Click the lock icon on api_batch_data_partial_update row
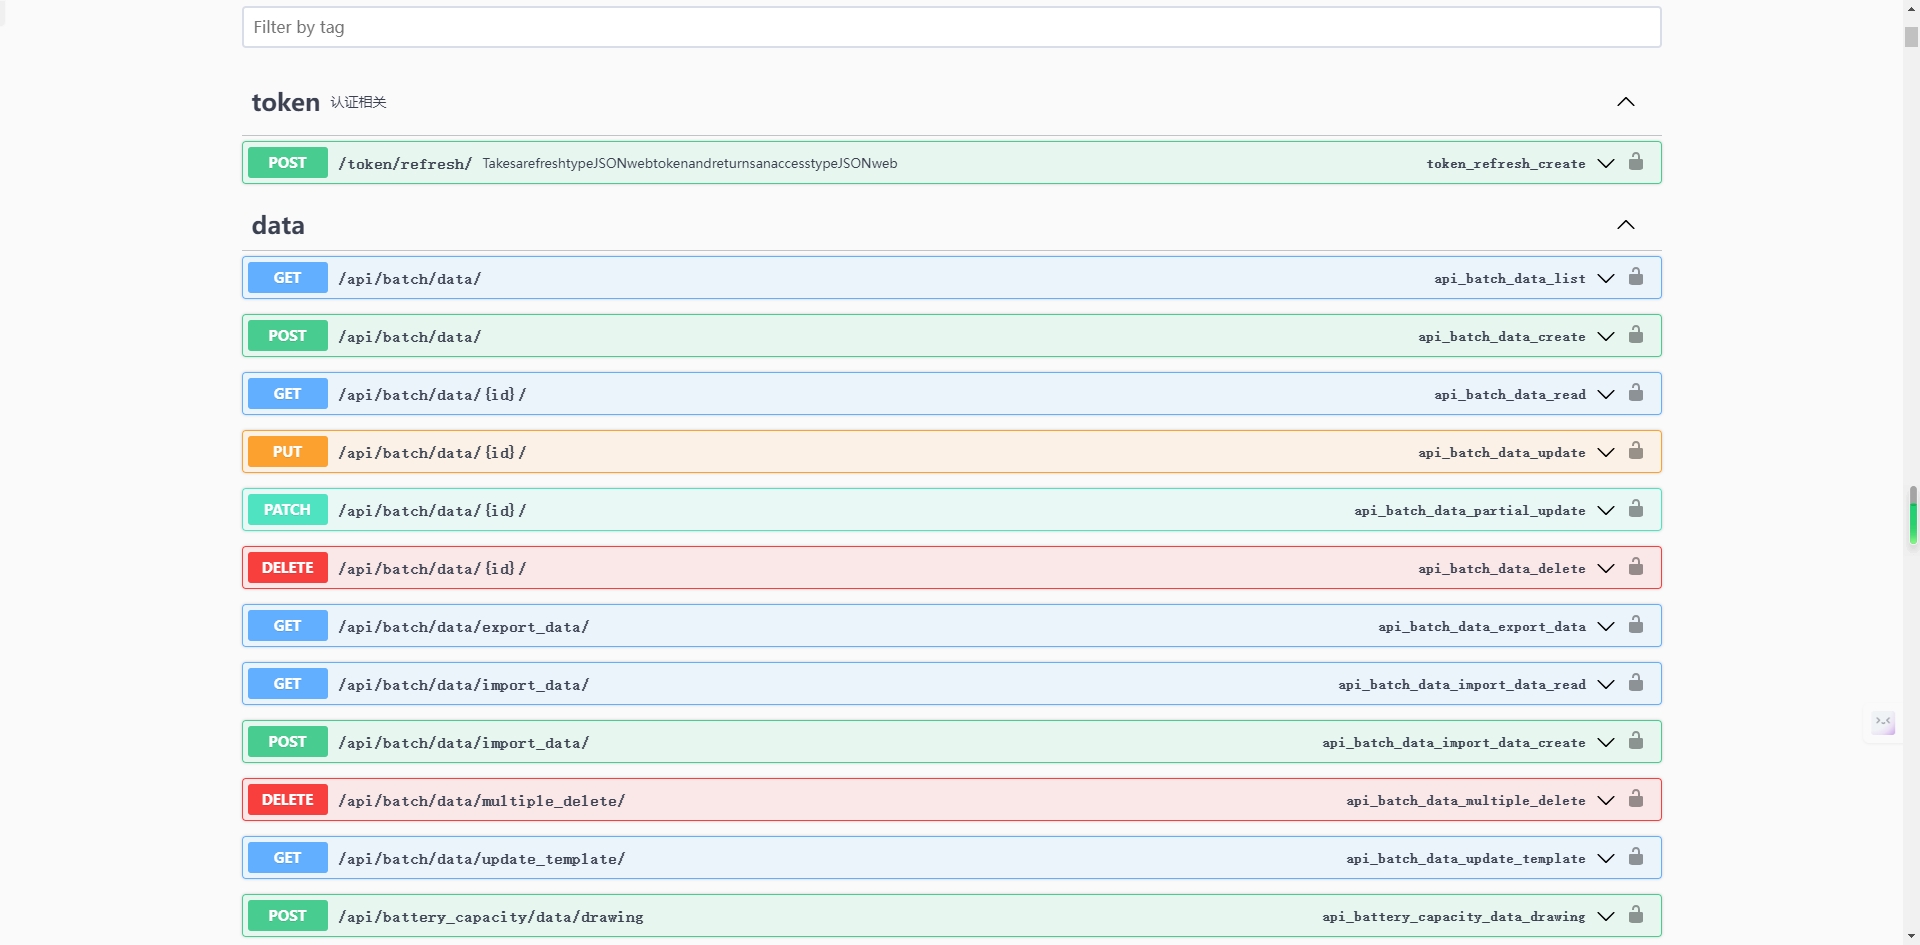This screenshot has width=1920, height=945. [x=1636, y=508]
